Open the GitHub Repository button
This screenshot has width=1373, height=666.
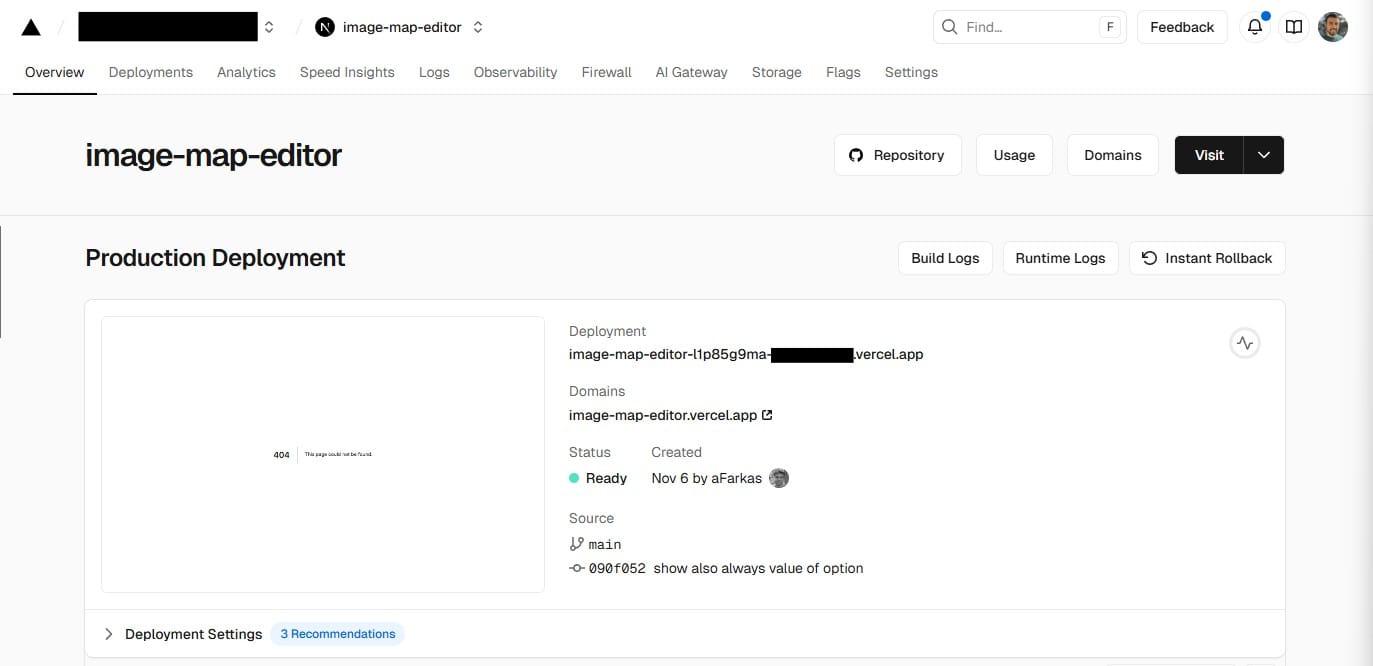pos(897,155)
